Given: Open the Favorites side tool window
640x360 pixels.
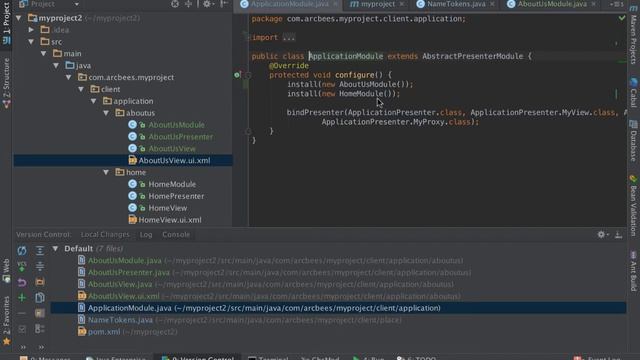Looking at the screenshot, I should (x=6, y=321).
